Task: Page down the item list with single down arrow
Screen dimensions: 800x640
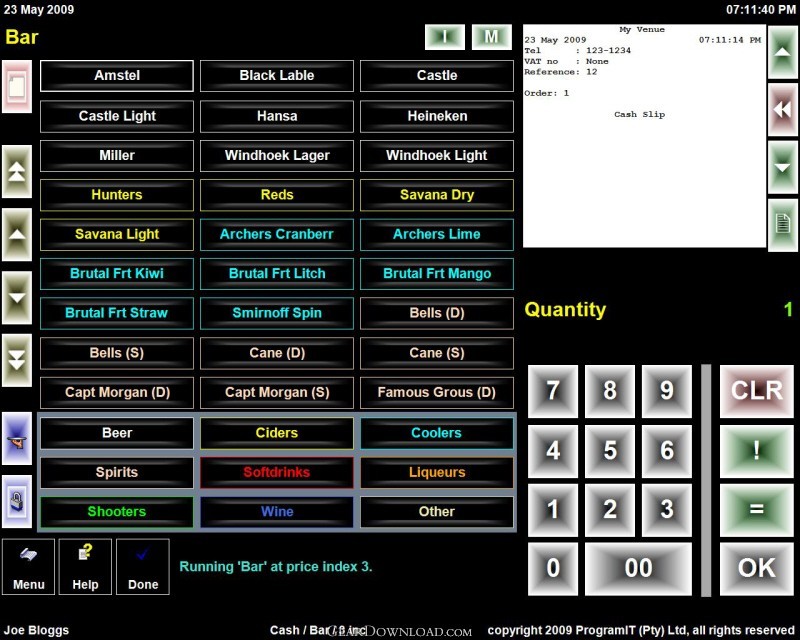Action: [x=17, y=298]
